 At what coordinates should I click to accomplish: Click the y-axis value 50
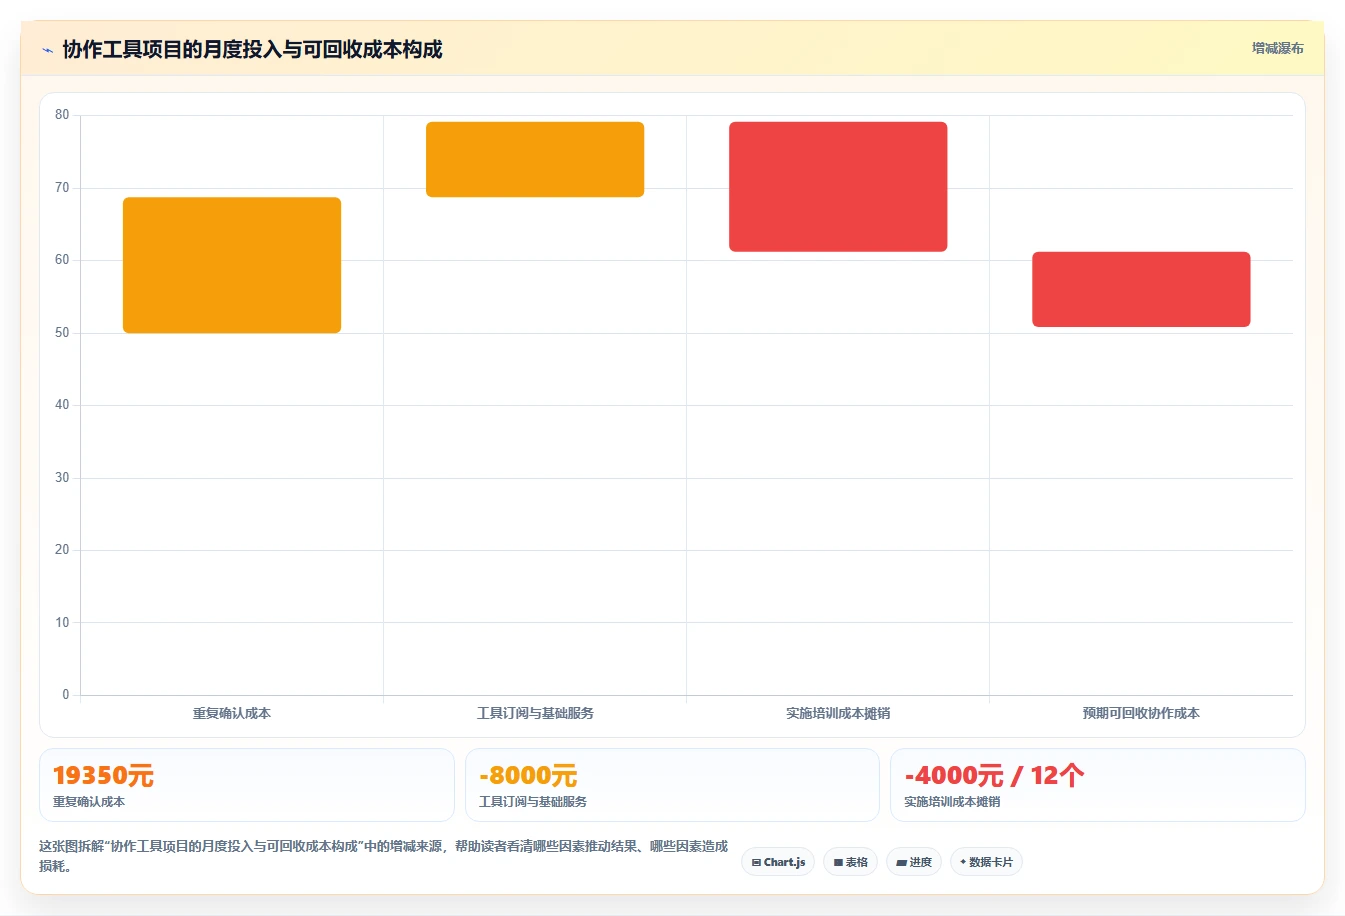[x=62, y=333]
